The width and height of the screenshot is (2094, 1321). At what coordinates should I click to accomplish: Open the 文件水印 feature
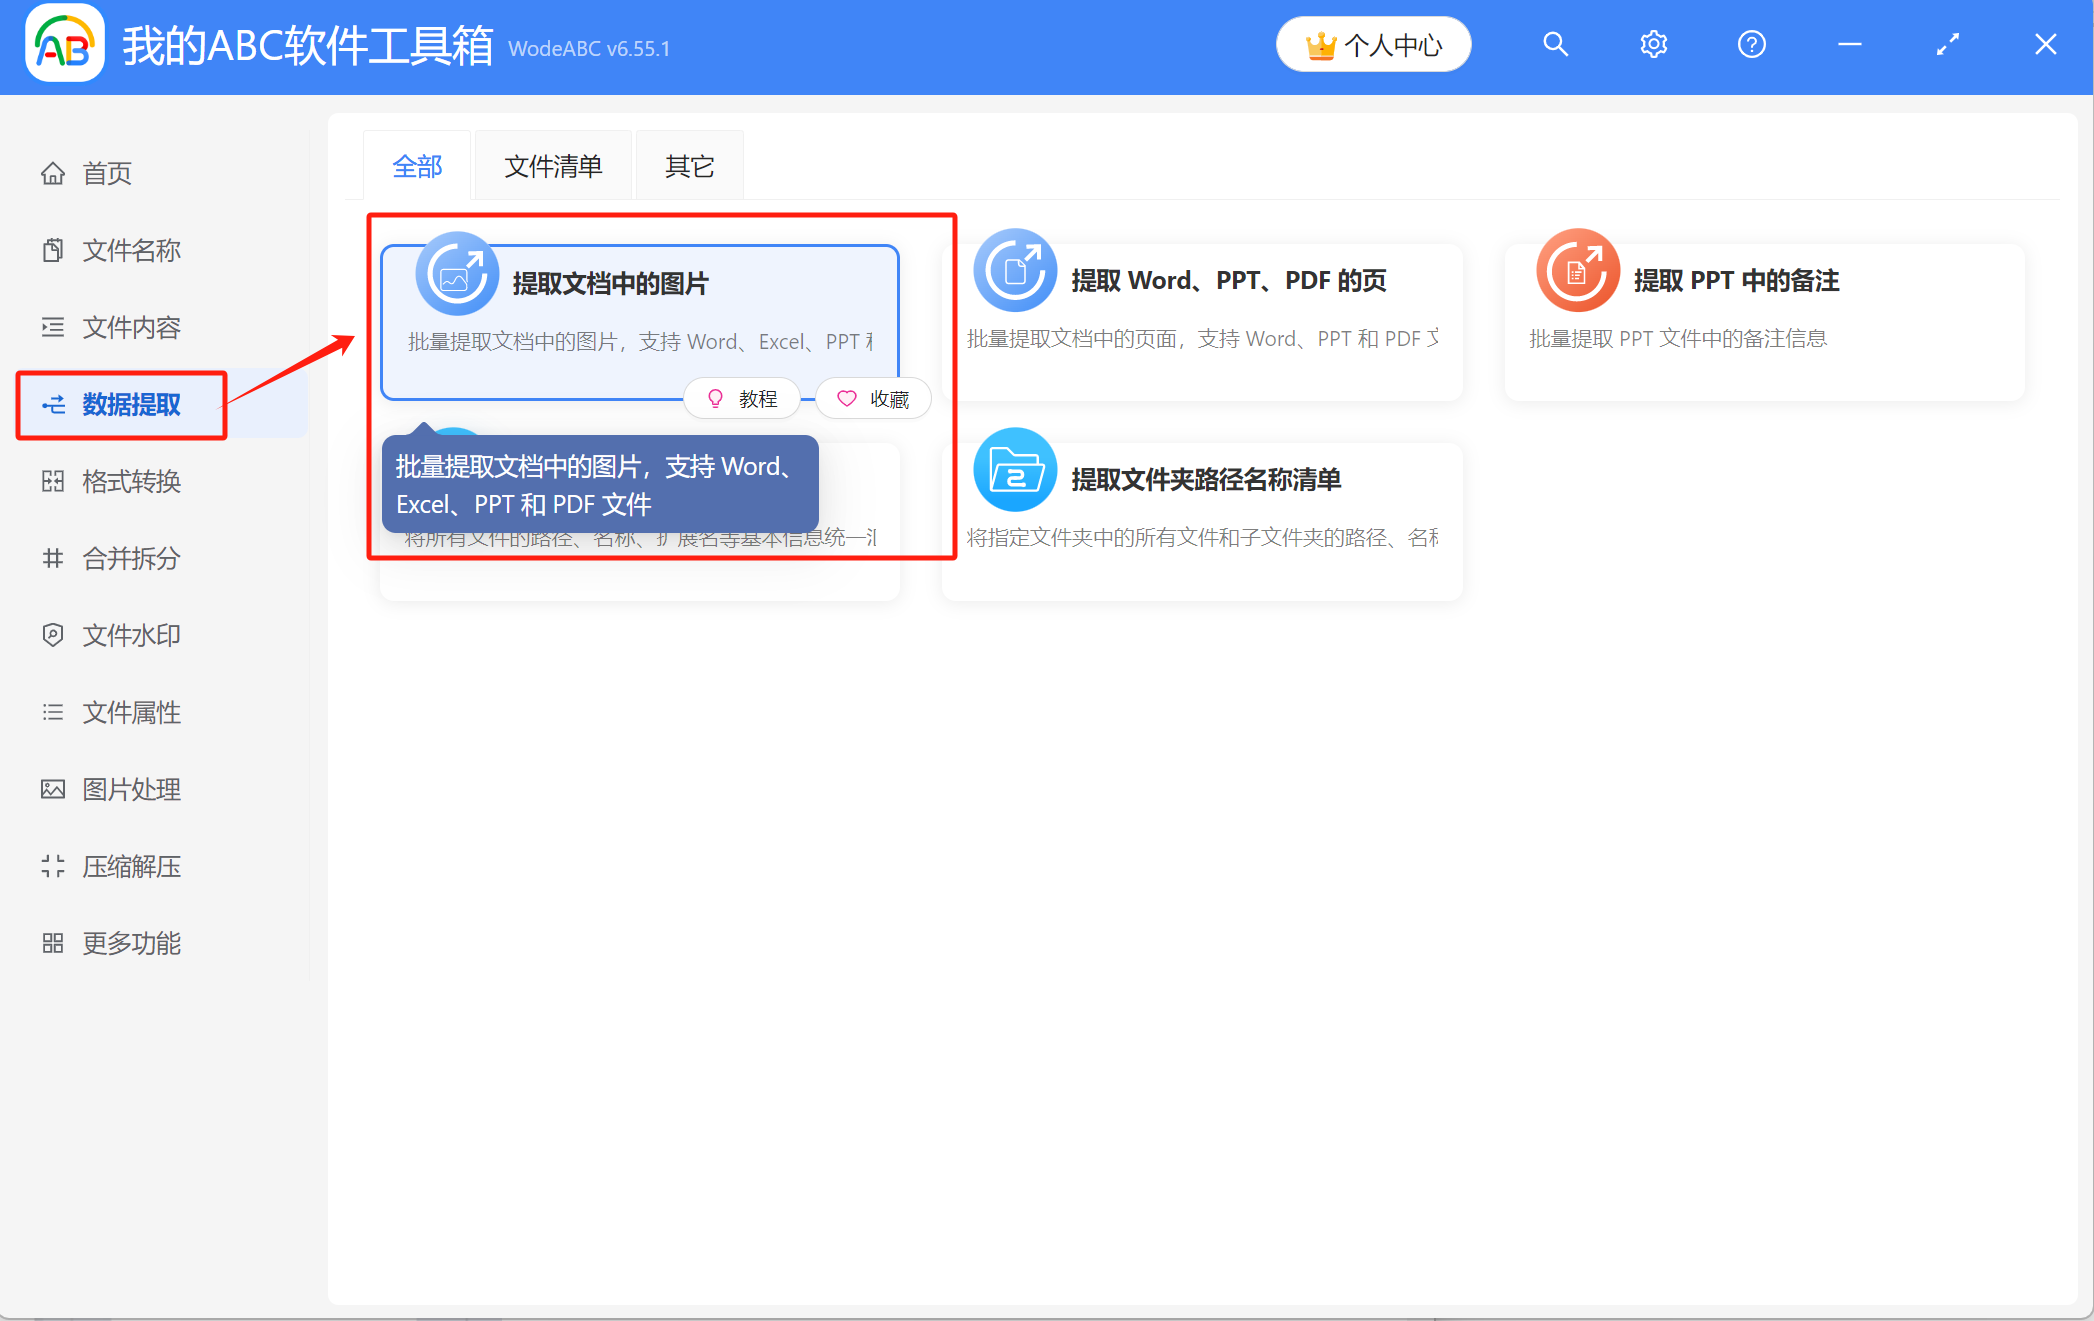[x=131, y=635]
